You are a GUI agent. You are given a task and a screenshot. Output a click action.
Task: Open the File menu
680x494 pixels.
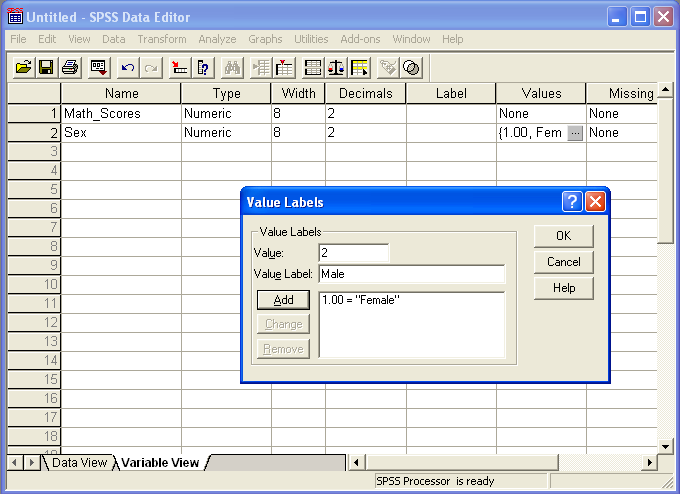pos(18,39)
